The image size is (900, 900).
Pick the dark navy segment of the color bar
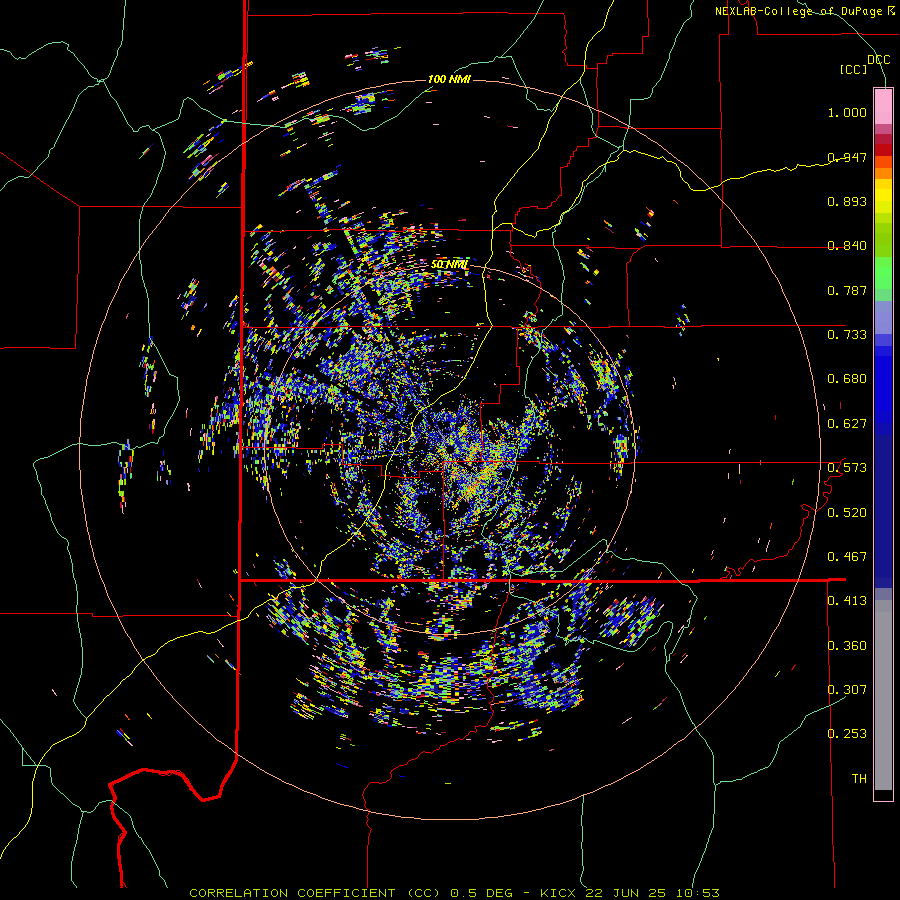click(883, 511)
